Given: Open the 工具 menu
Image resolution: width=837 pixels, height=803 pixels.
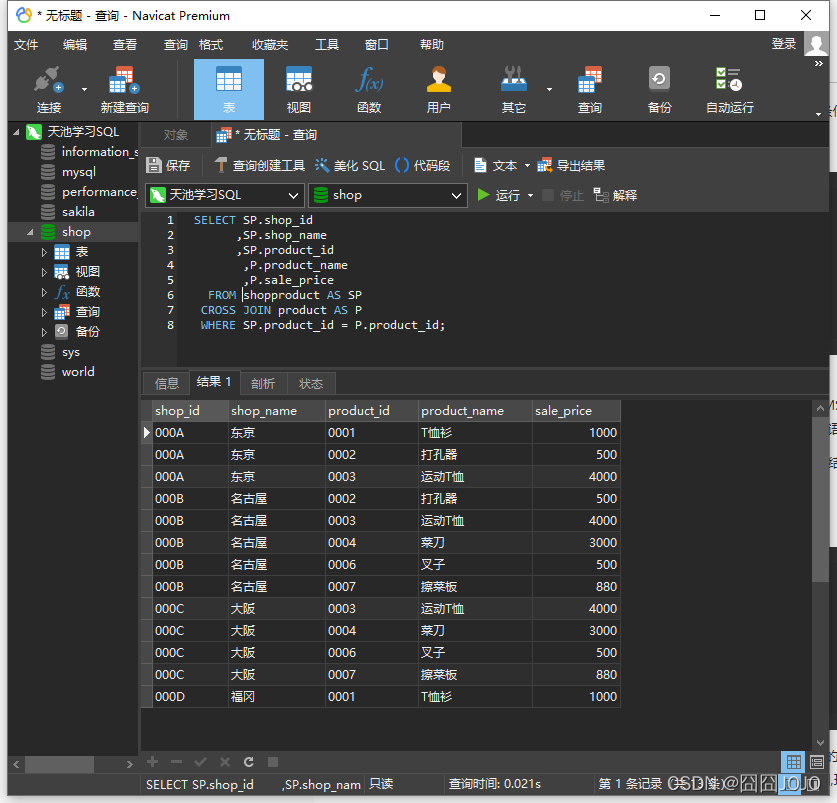Looking at the screenshot, I should coord(327,45).
